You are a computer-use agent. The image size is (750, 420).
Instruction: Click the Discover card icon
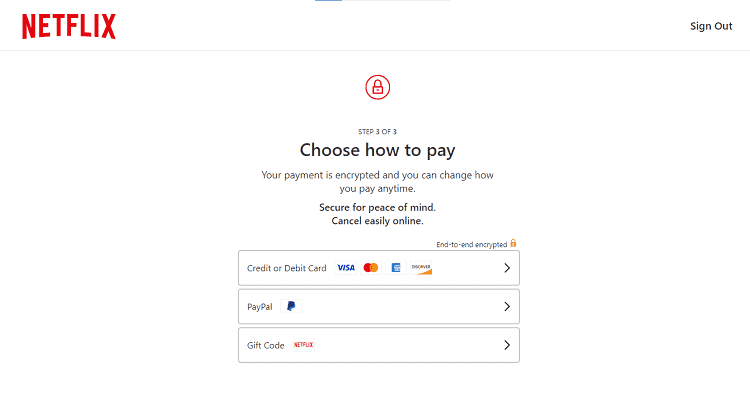click(421, 268)
